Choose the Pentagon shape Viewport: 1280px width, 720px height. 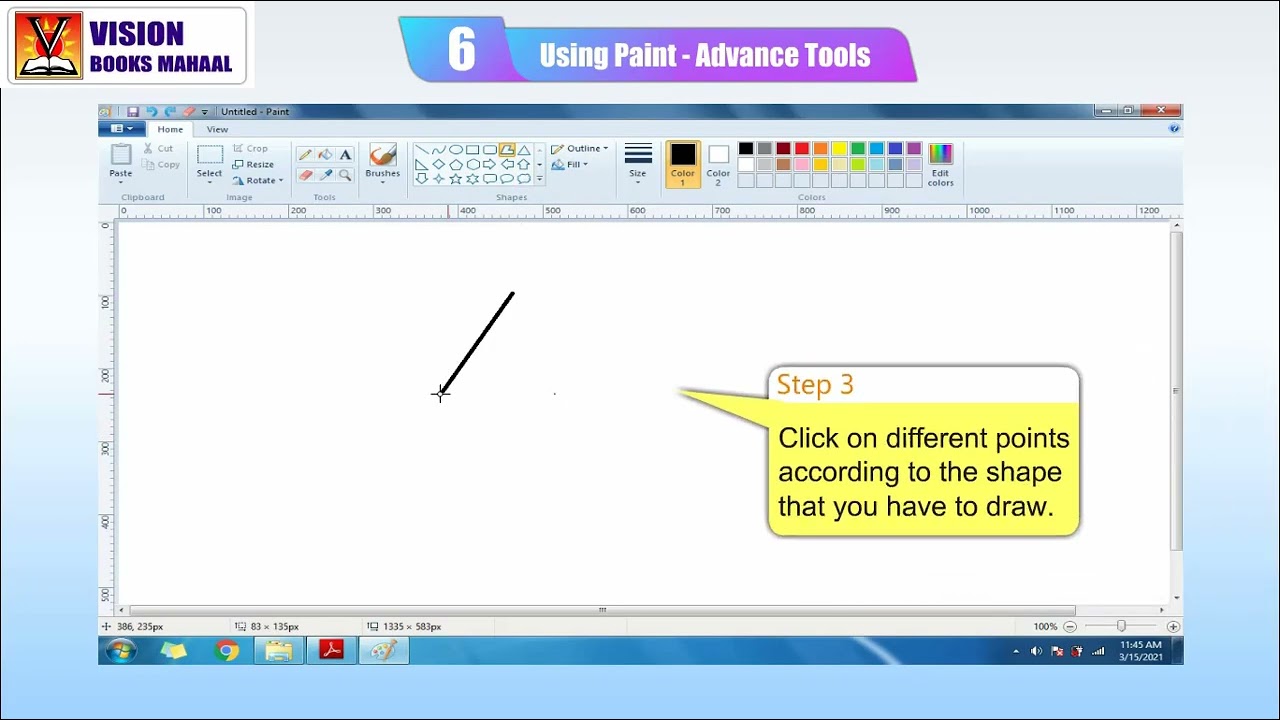[456, 165]
